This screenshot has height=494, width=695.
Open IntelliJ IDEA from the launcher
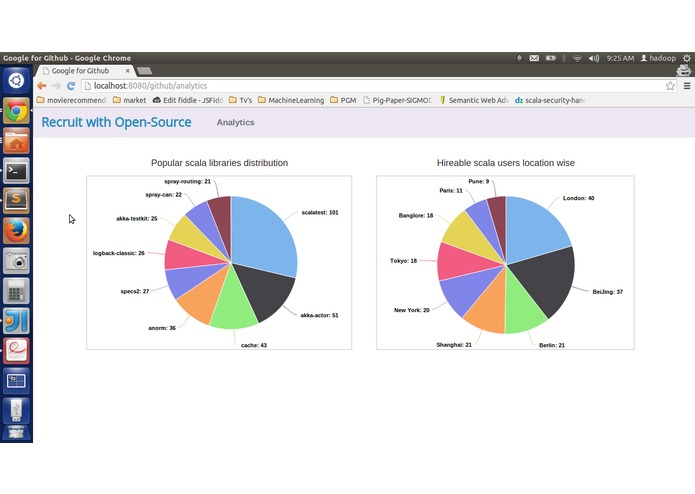click(16, 321)
